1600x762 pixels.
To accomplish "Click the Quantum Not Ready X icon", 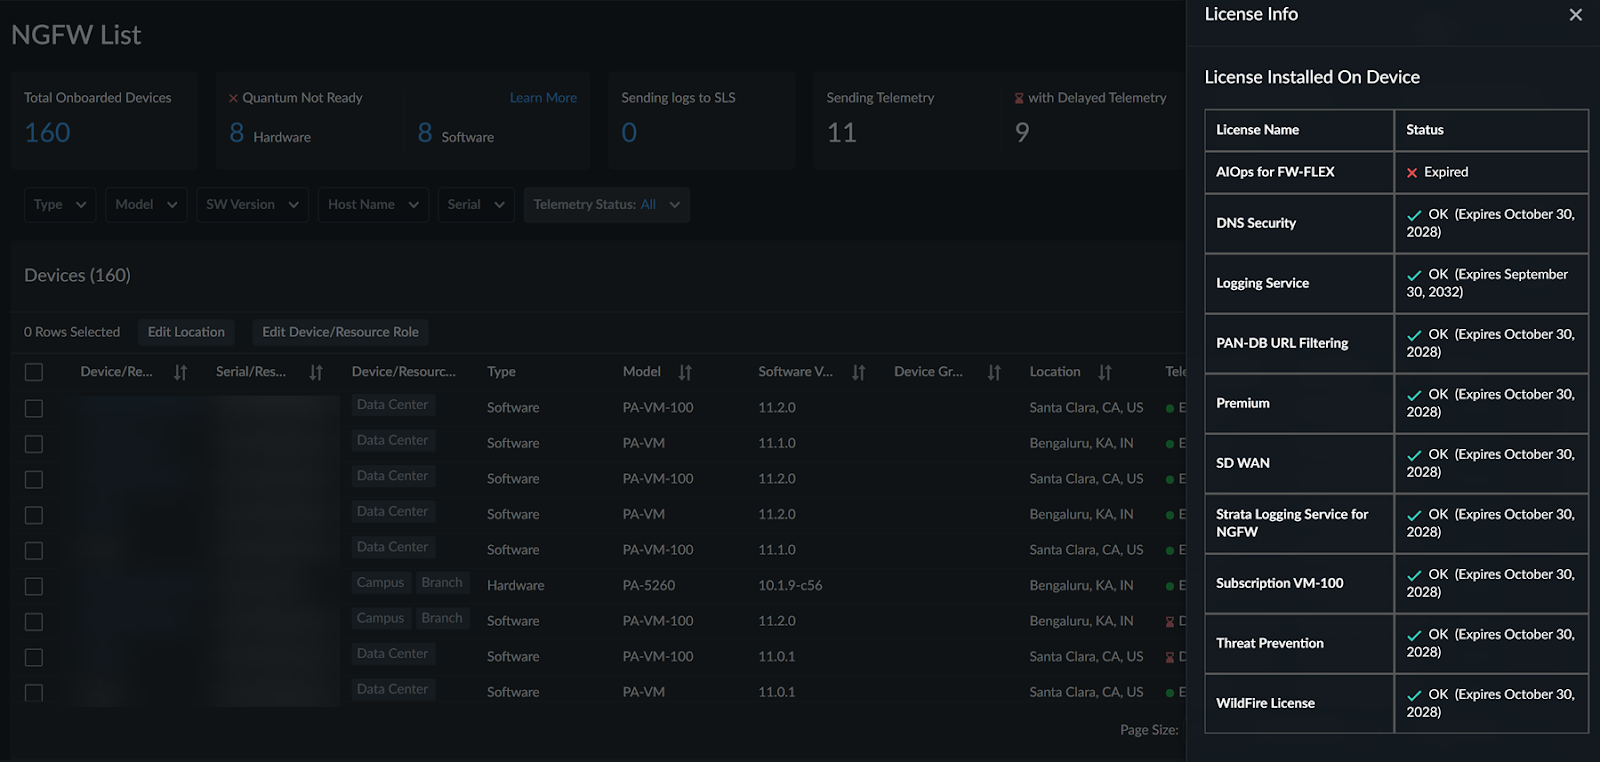I will coord(233,98).
